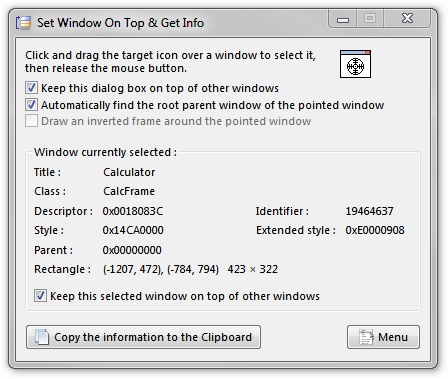Open the Menu button
The image size is (448, 379).
pyautogui.click(x=383, y=337)
